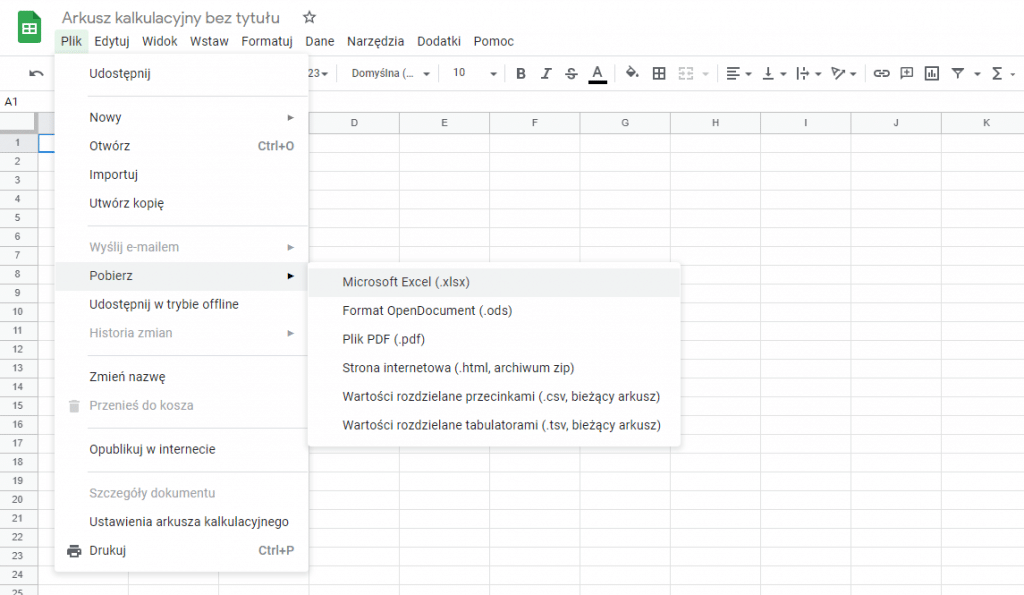Star the untitled spreadsheet

[x=310, y=18]
